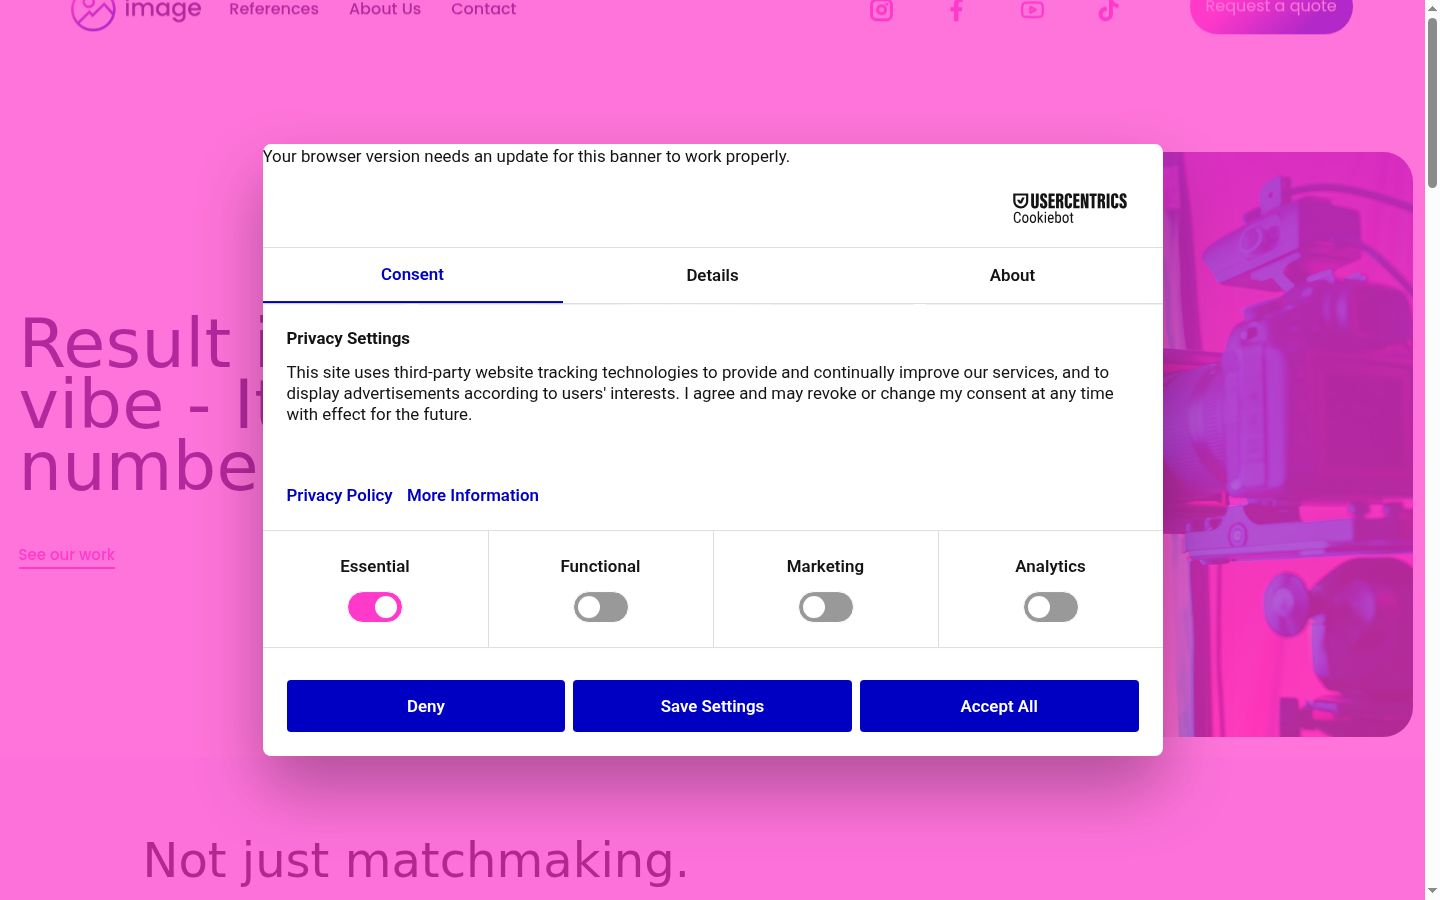
Task: Click Save Settings button
Action: (x=712, y=706)
